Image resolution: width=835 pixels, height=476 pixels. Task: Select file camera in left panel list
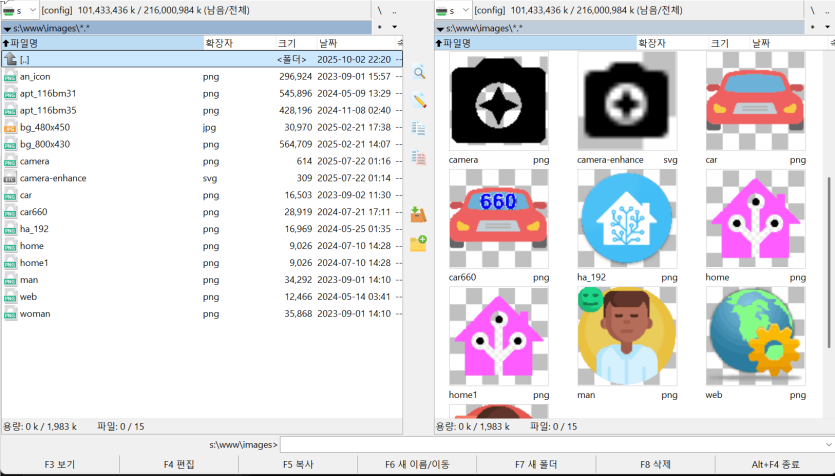pyautogui.click(x=202, y=161)
